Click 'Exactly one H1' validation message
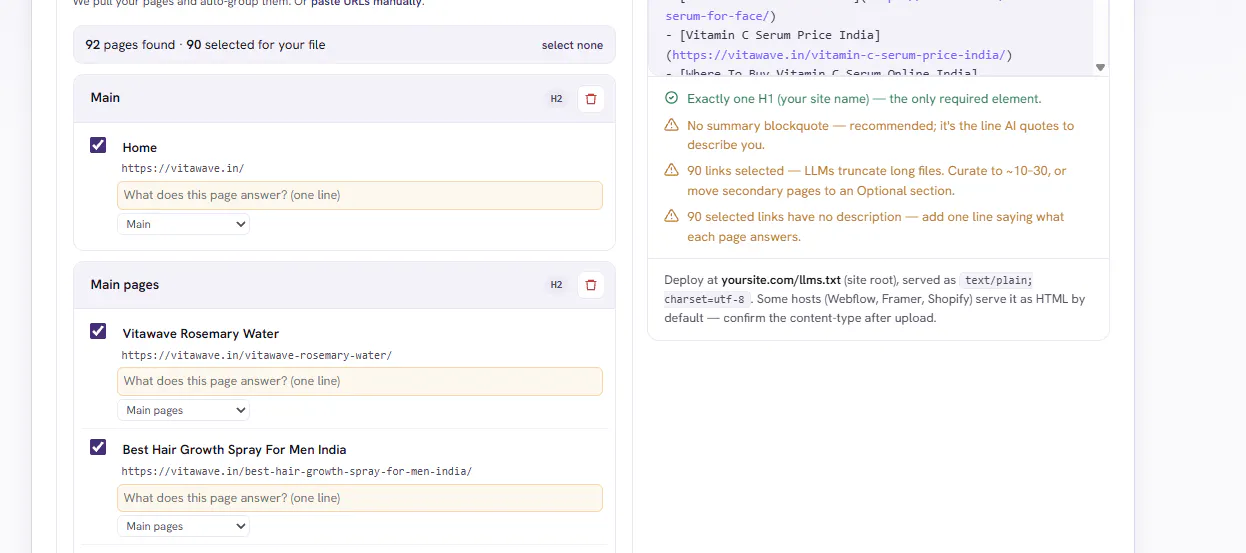Screen dimensions: 1246x553 864,99
